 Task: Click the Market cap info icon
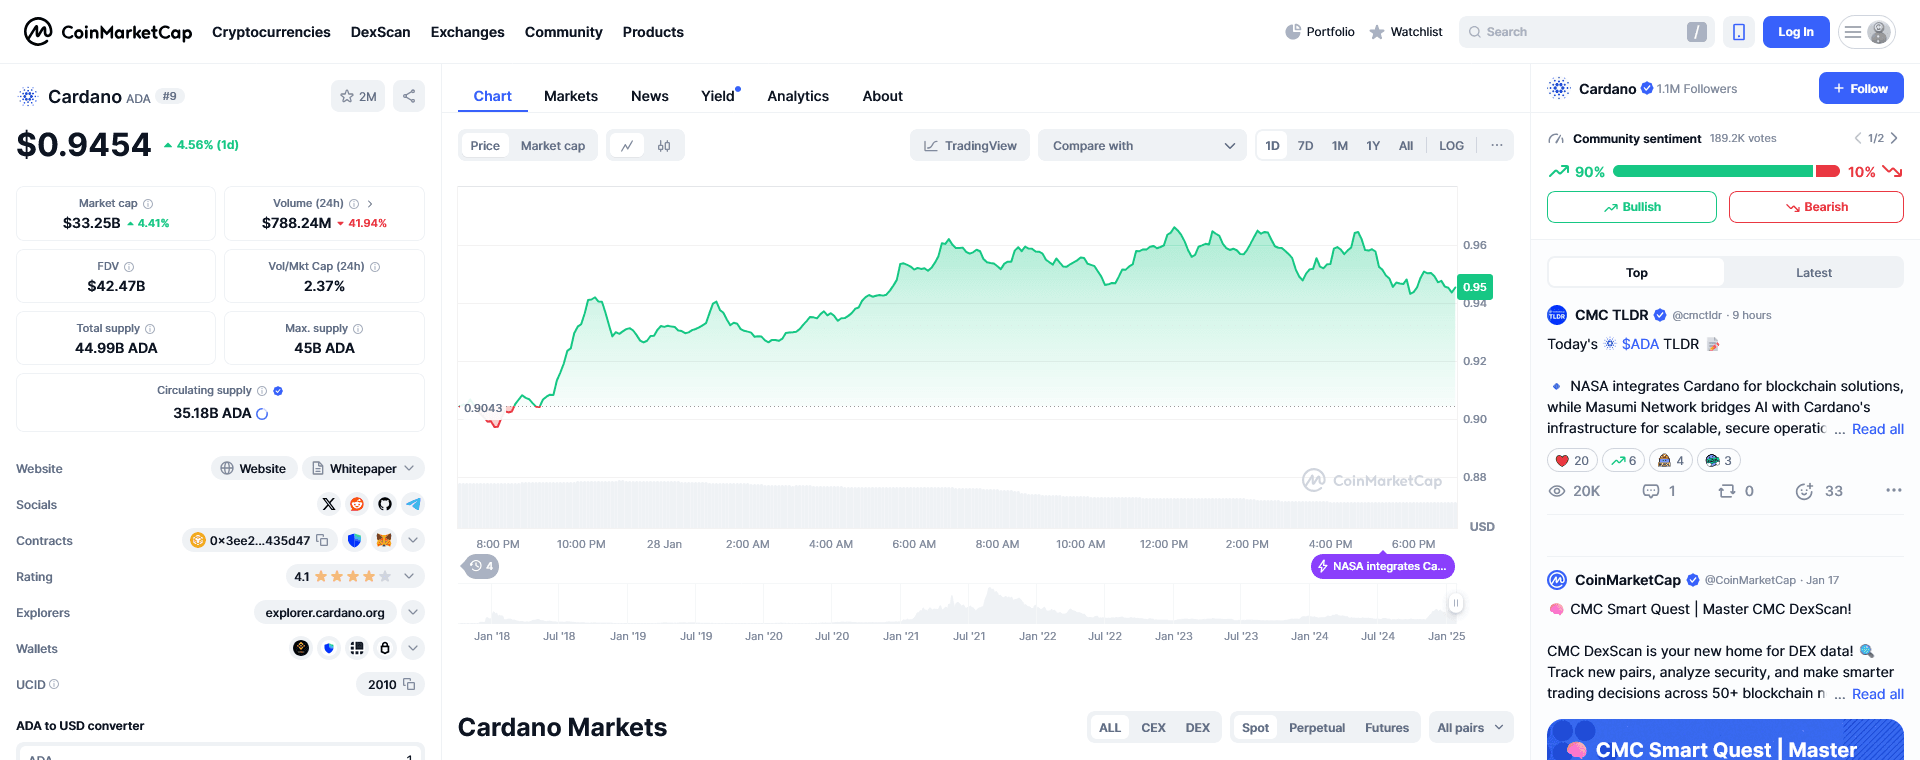point(148,204)
